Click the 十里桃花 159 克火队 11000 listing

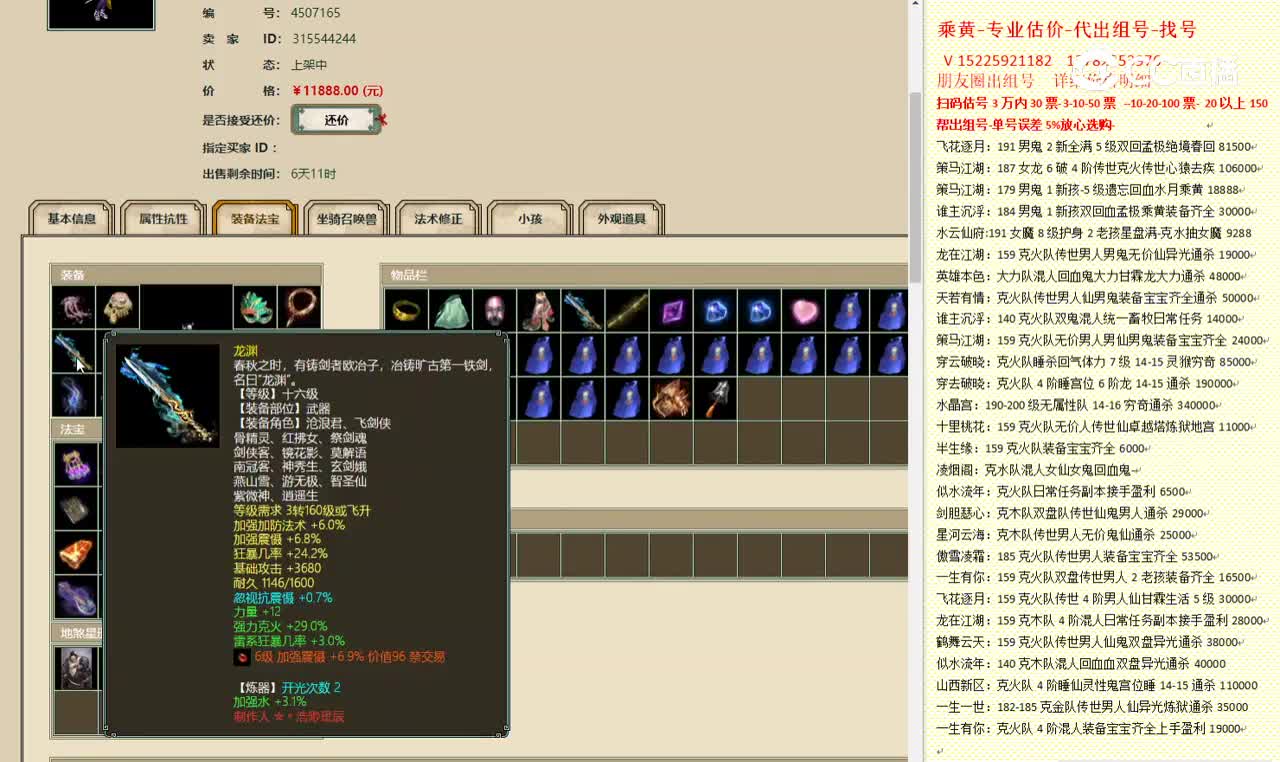pyautogui.click(x=1094, y=427)
